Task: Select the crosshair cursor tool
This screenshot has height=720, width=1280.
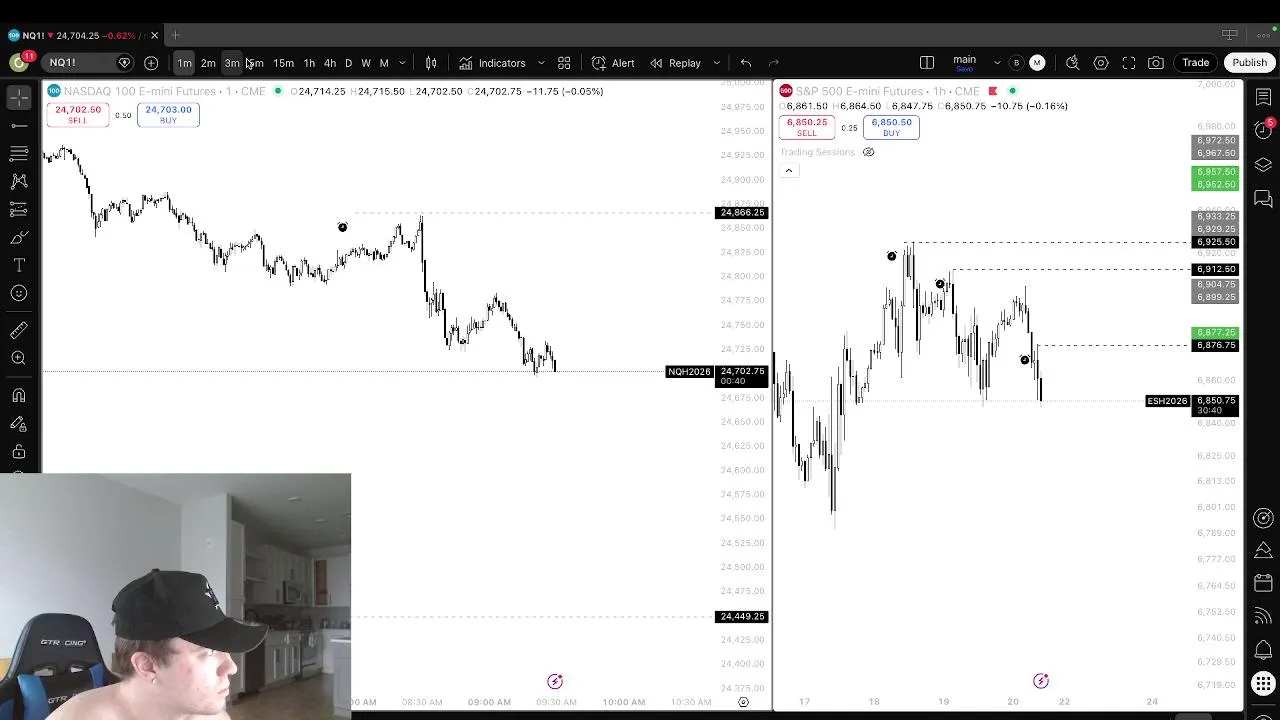Action: pos(19,98)
